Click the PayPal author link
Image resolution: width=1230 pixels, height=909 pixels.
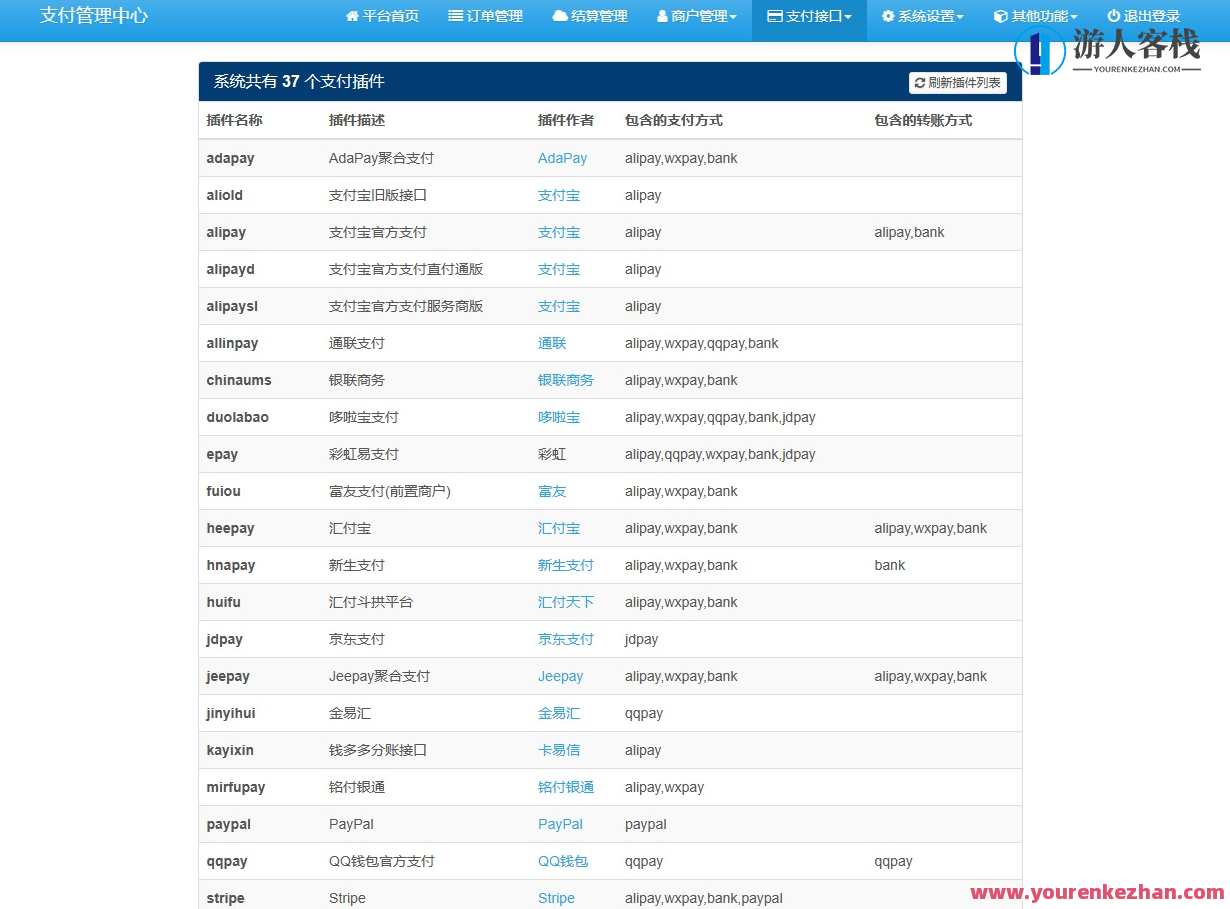tap(560, 824)
